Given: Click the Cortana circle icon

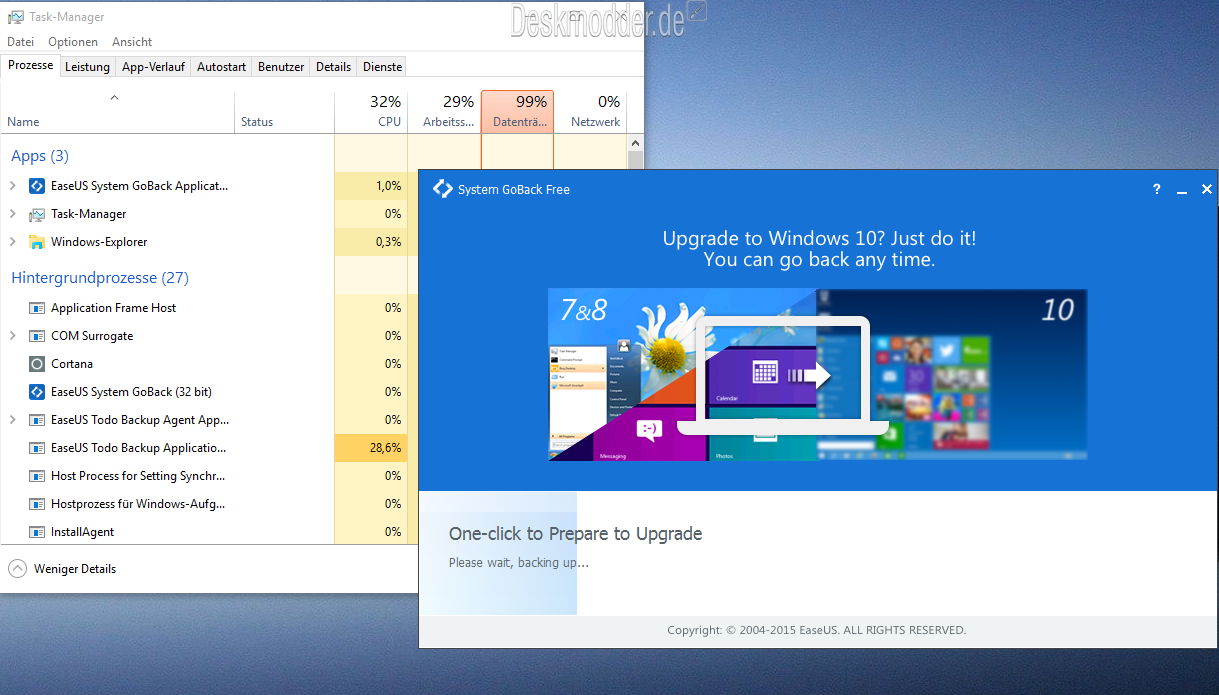Looking at the screenshot, I should tap(37, 364).
